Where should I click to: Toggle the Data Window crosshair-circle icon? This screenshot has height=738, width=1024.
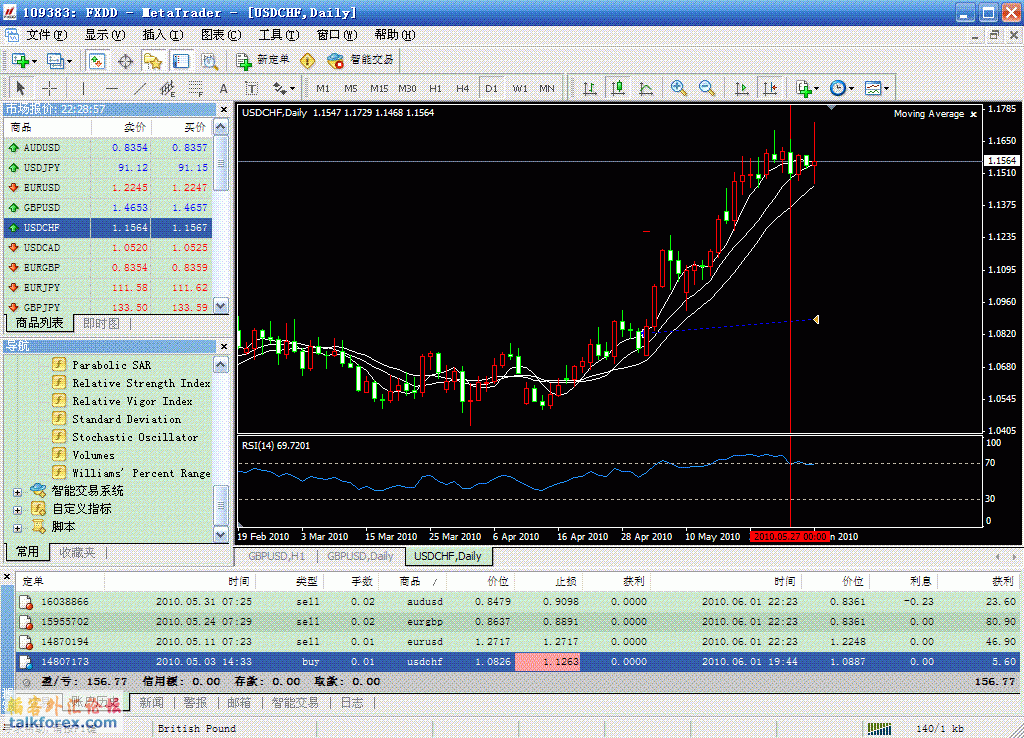coord(125,61)
